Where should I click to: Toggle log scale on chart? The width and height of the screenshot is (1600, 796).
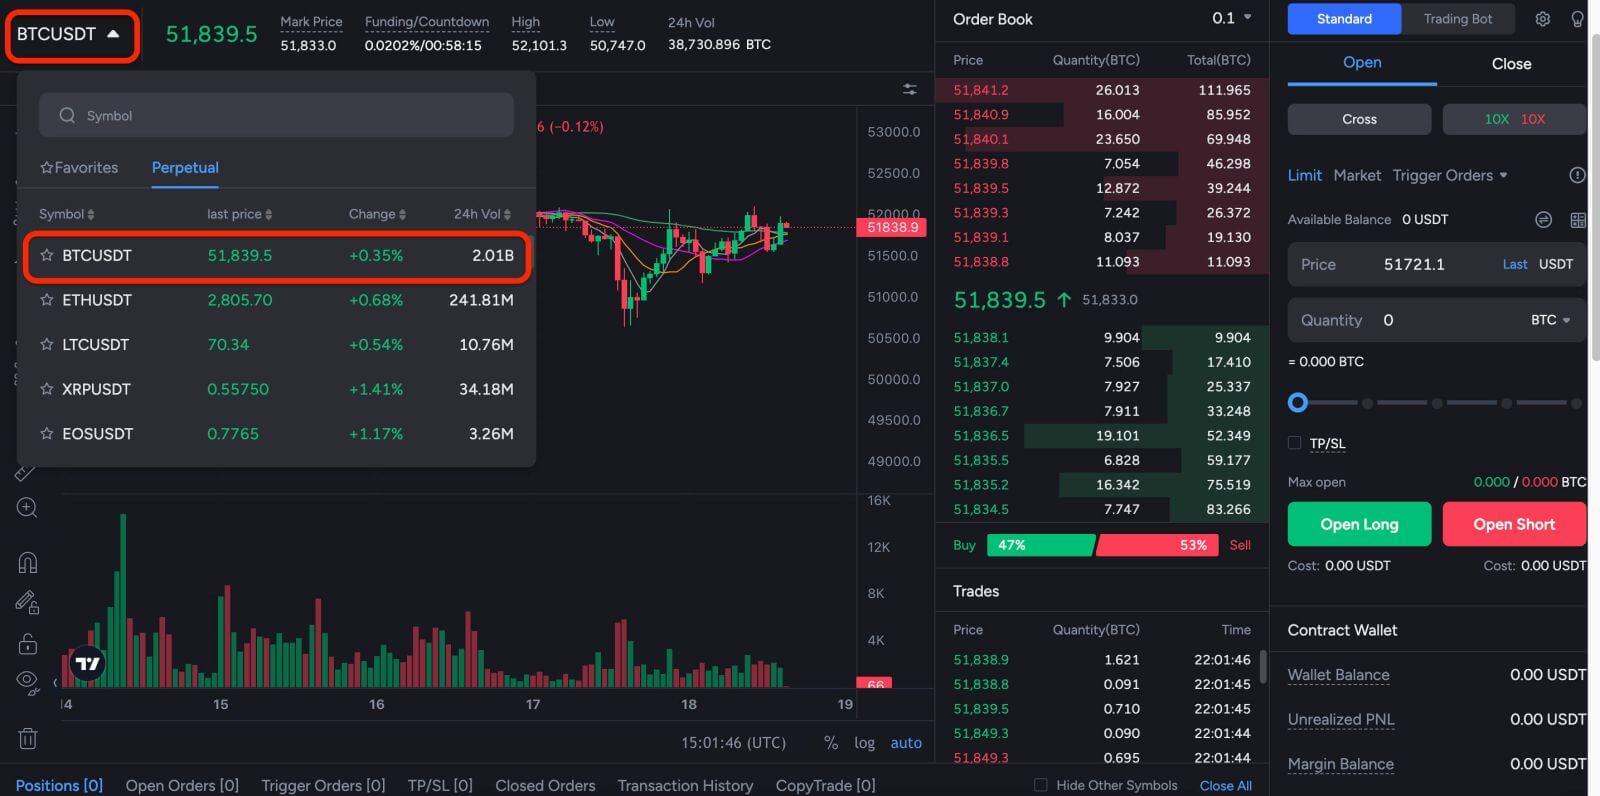point(864,743)
